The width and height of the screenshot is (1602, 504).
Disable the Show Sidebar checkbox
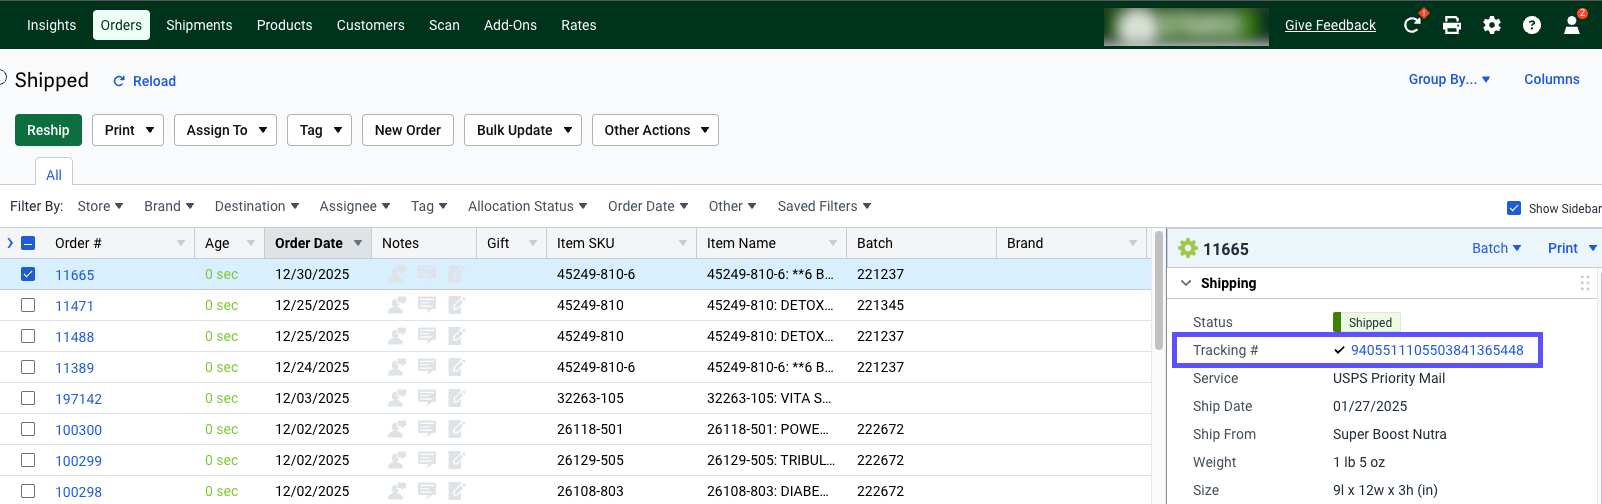[1514, 208]
